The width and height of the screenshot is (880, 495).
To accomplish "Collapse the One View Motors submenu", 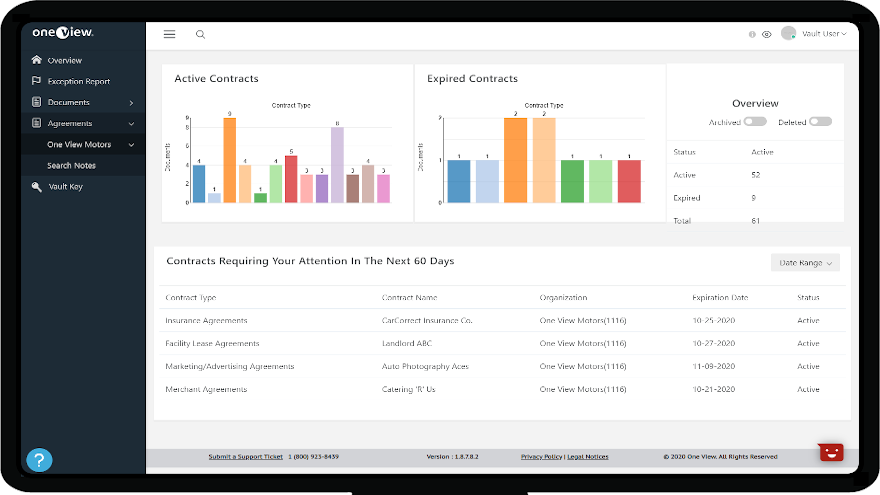I will (131, 145).
